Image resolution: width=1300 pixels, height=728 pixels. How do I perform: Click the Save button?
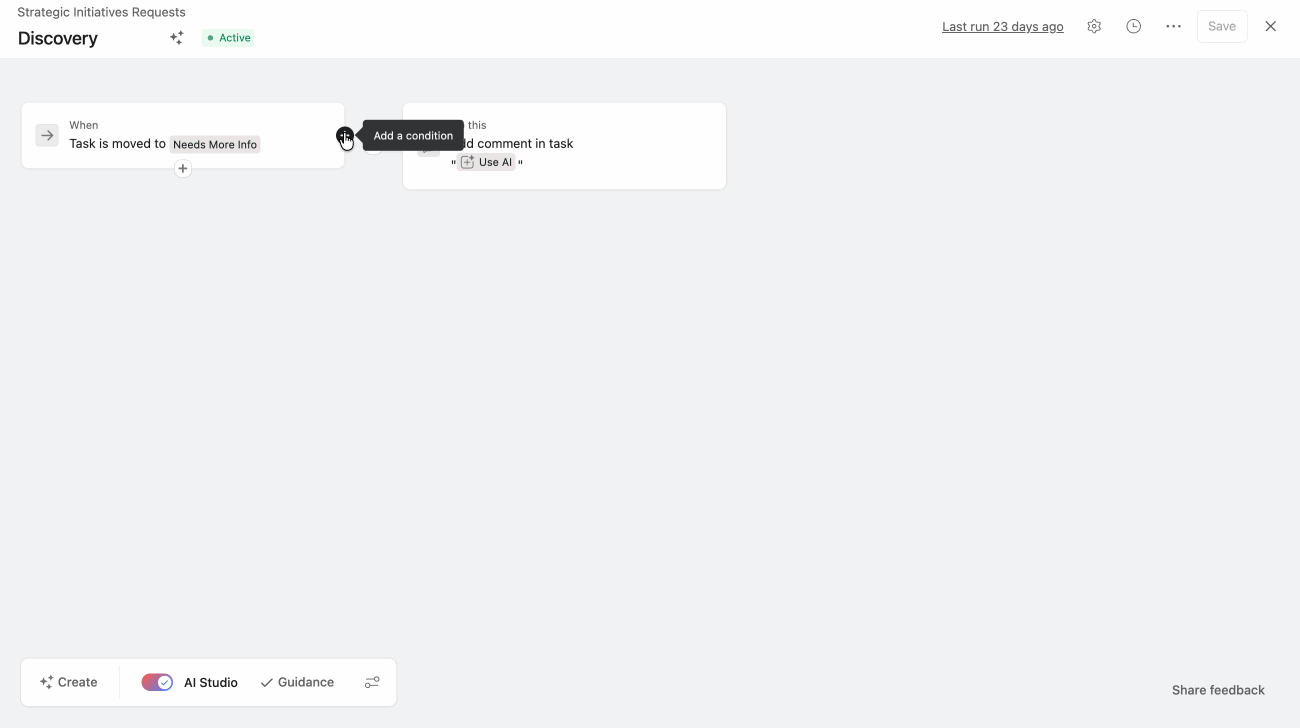tap(1222, 27)
